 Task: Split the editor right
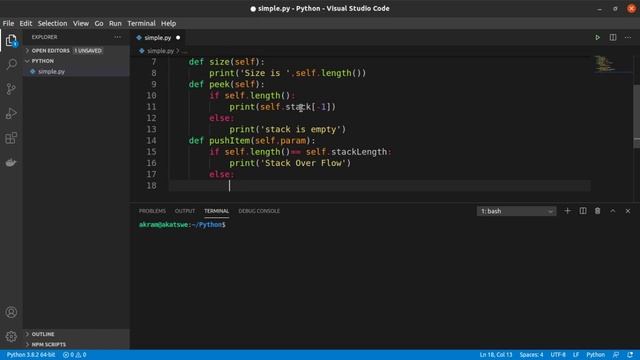(x=613, y=38)
